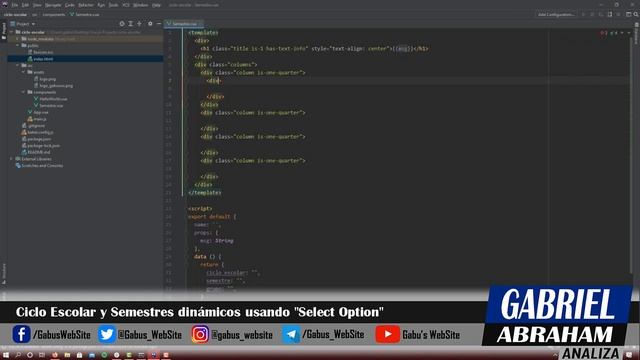Select package-lock.json in project tree
This screenshot has height=360, width=640.
click(x=41, y=145)
